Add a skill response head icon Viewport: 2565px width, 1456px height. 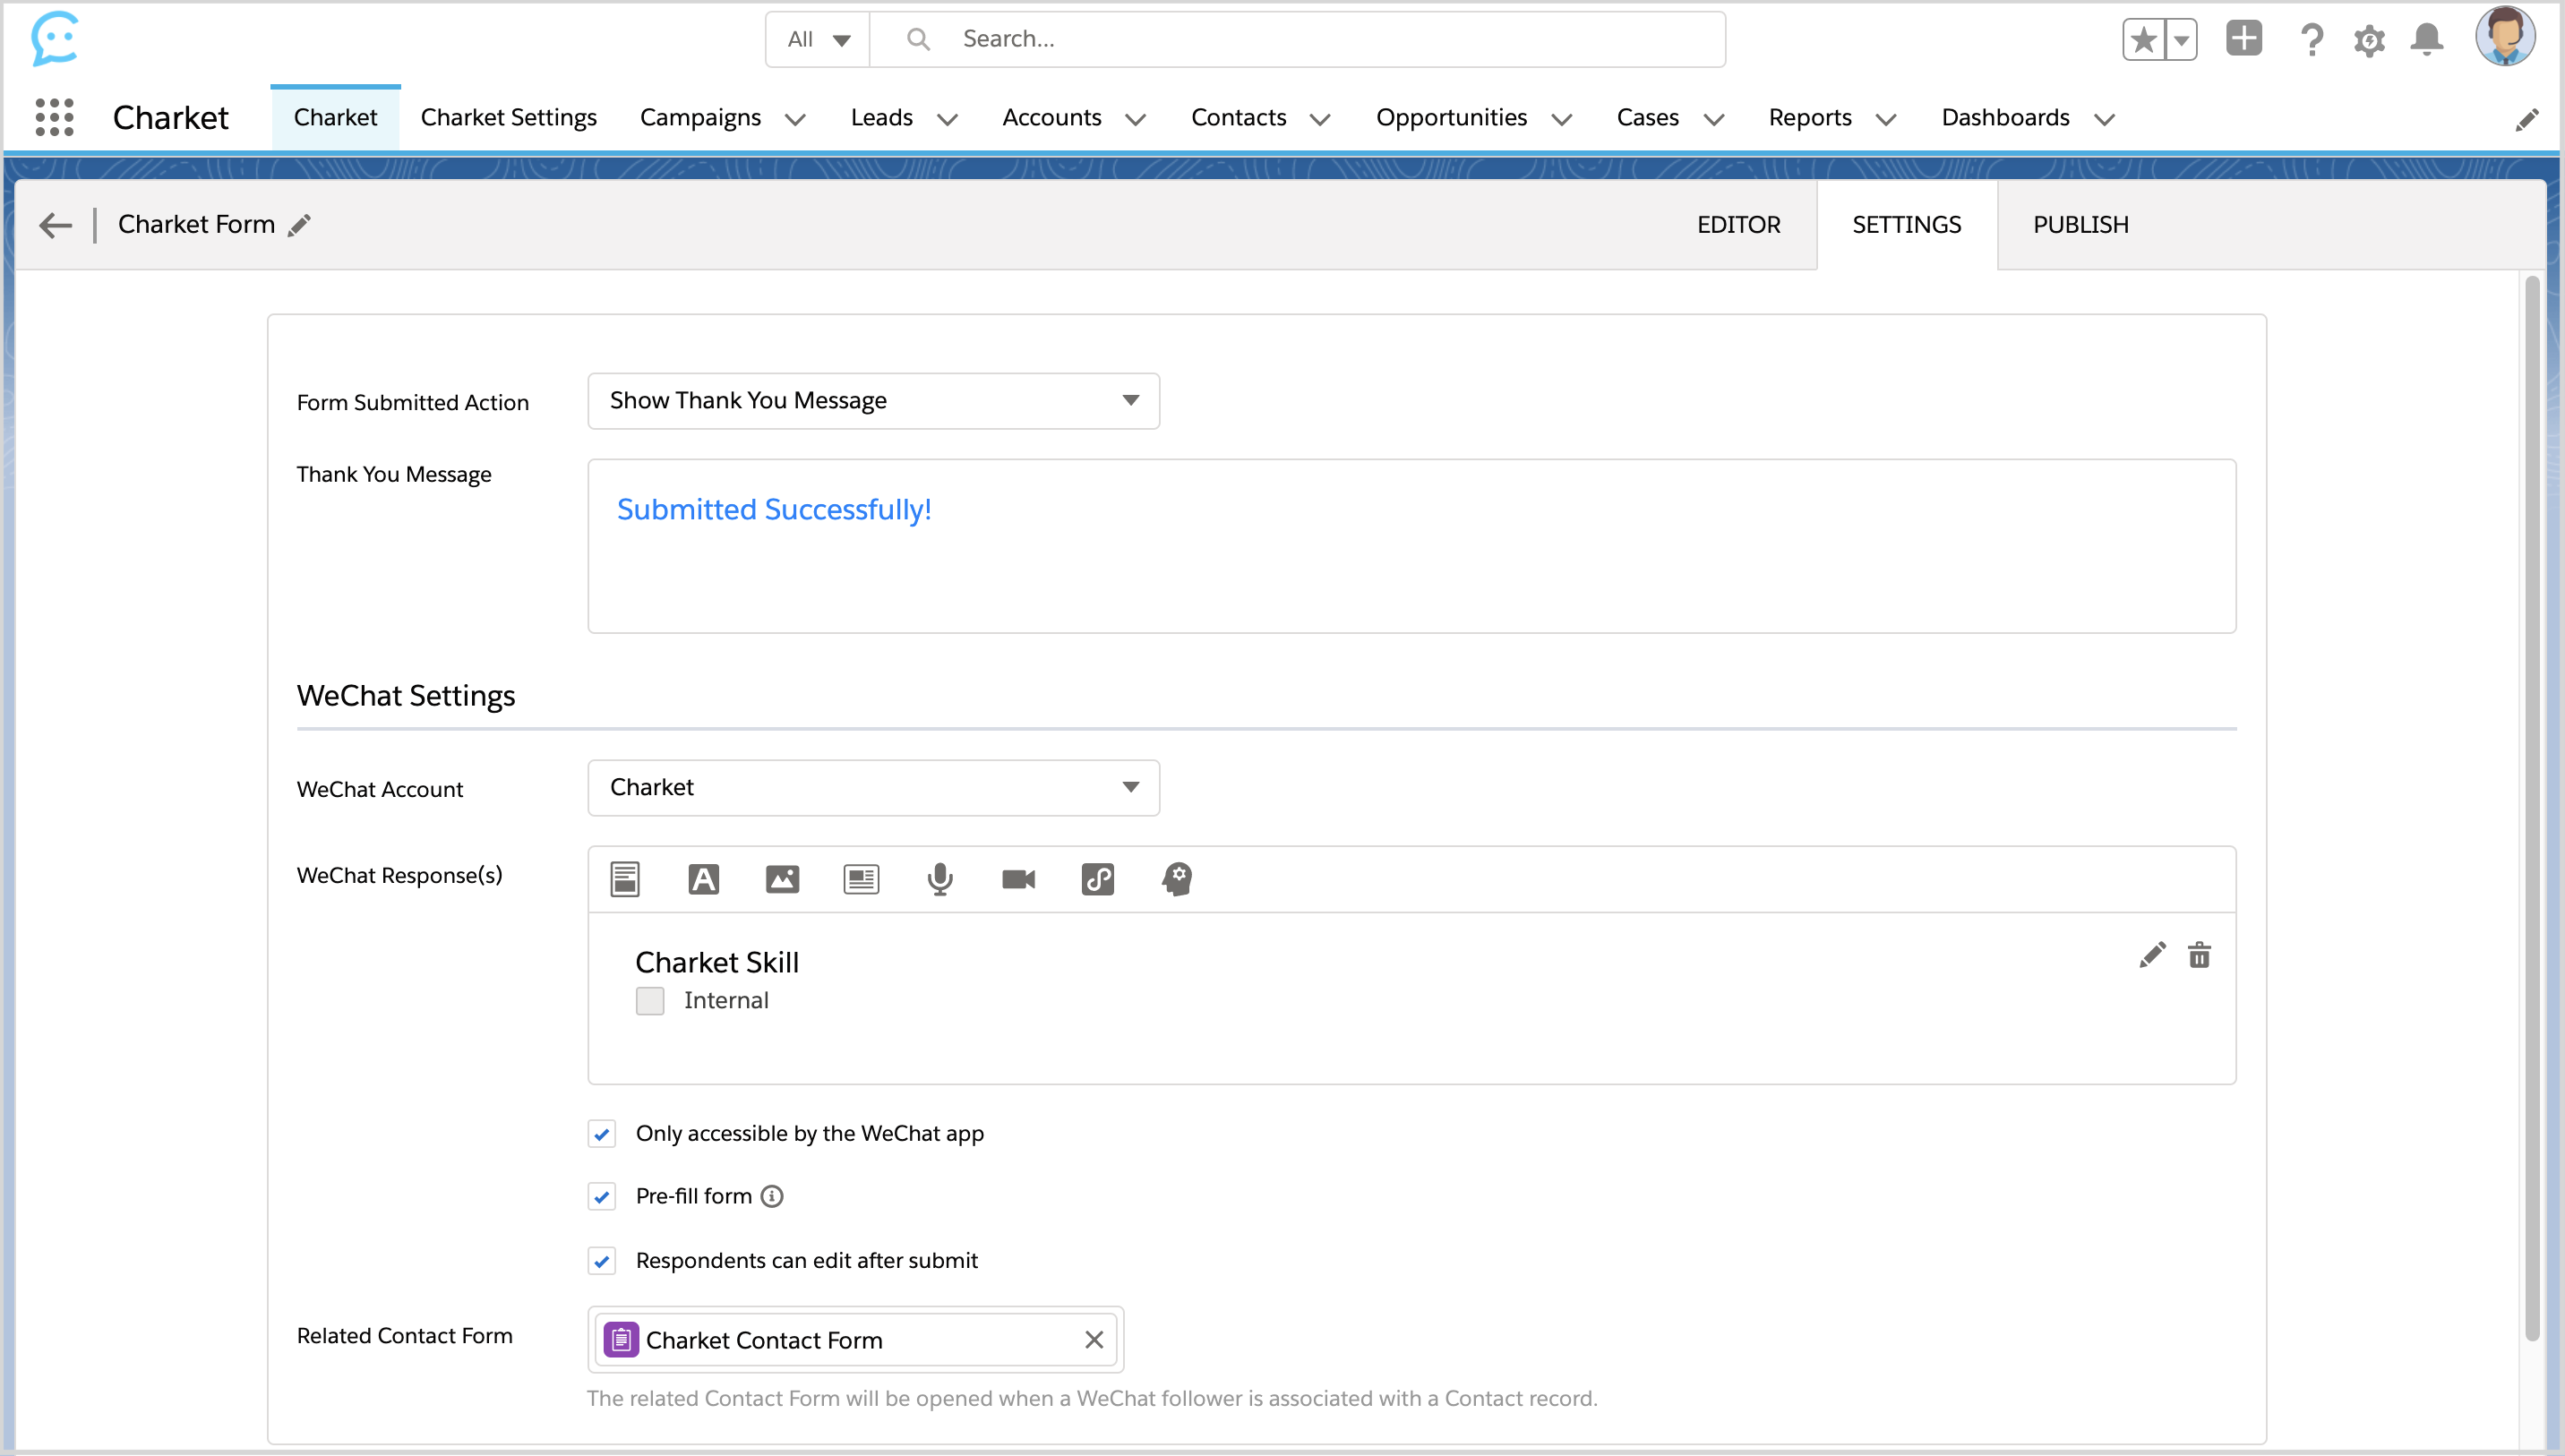[1177, 879]
